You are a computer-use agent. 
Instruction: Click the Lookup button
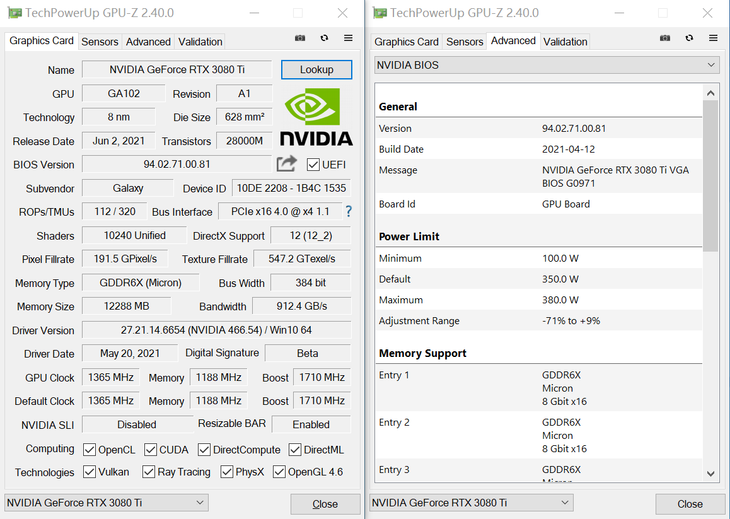(x=317, y=70)
